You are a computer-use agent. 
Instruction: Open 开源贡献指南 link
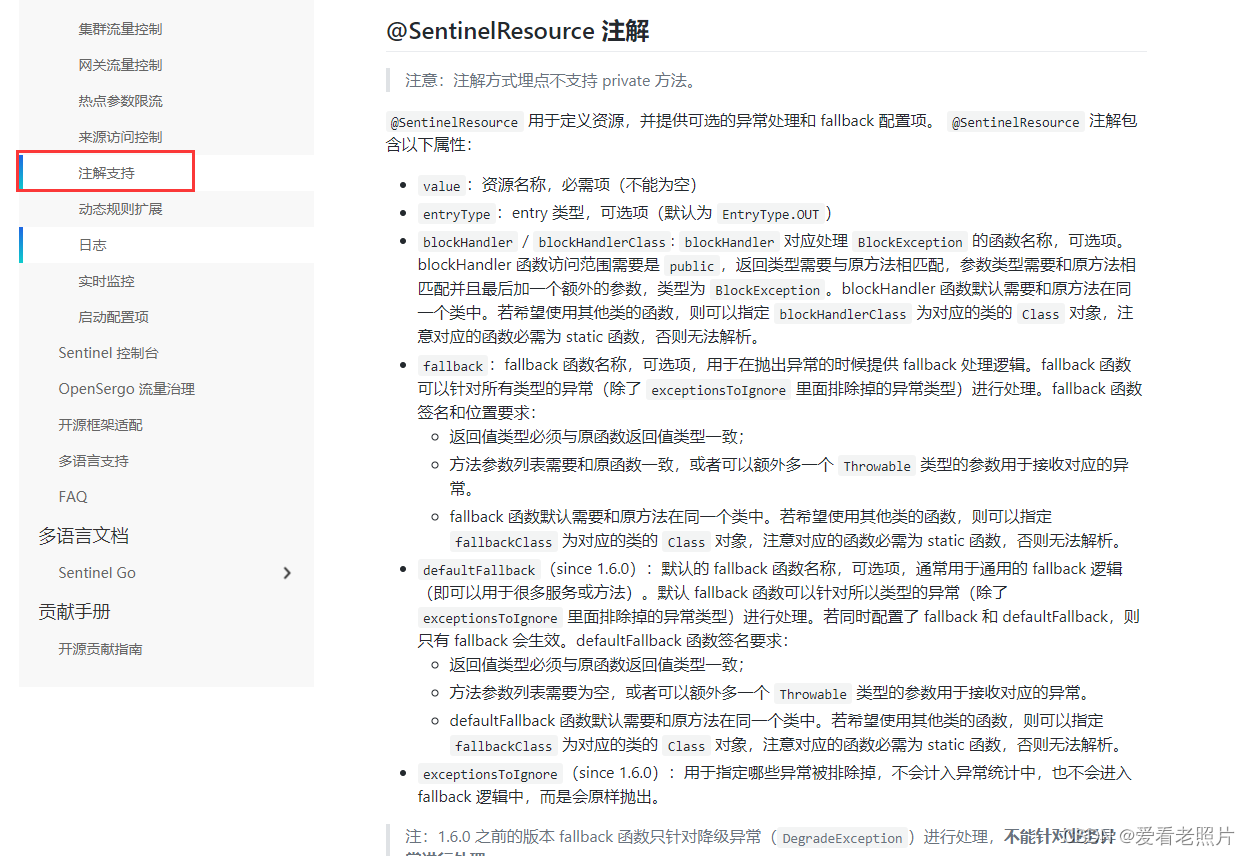(x=100, y=649)
